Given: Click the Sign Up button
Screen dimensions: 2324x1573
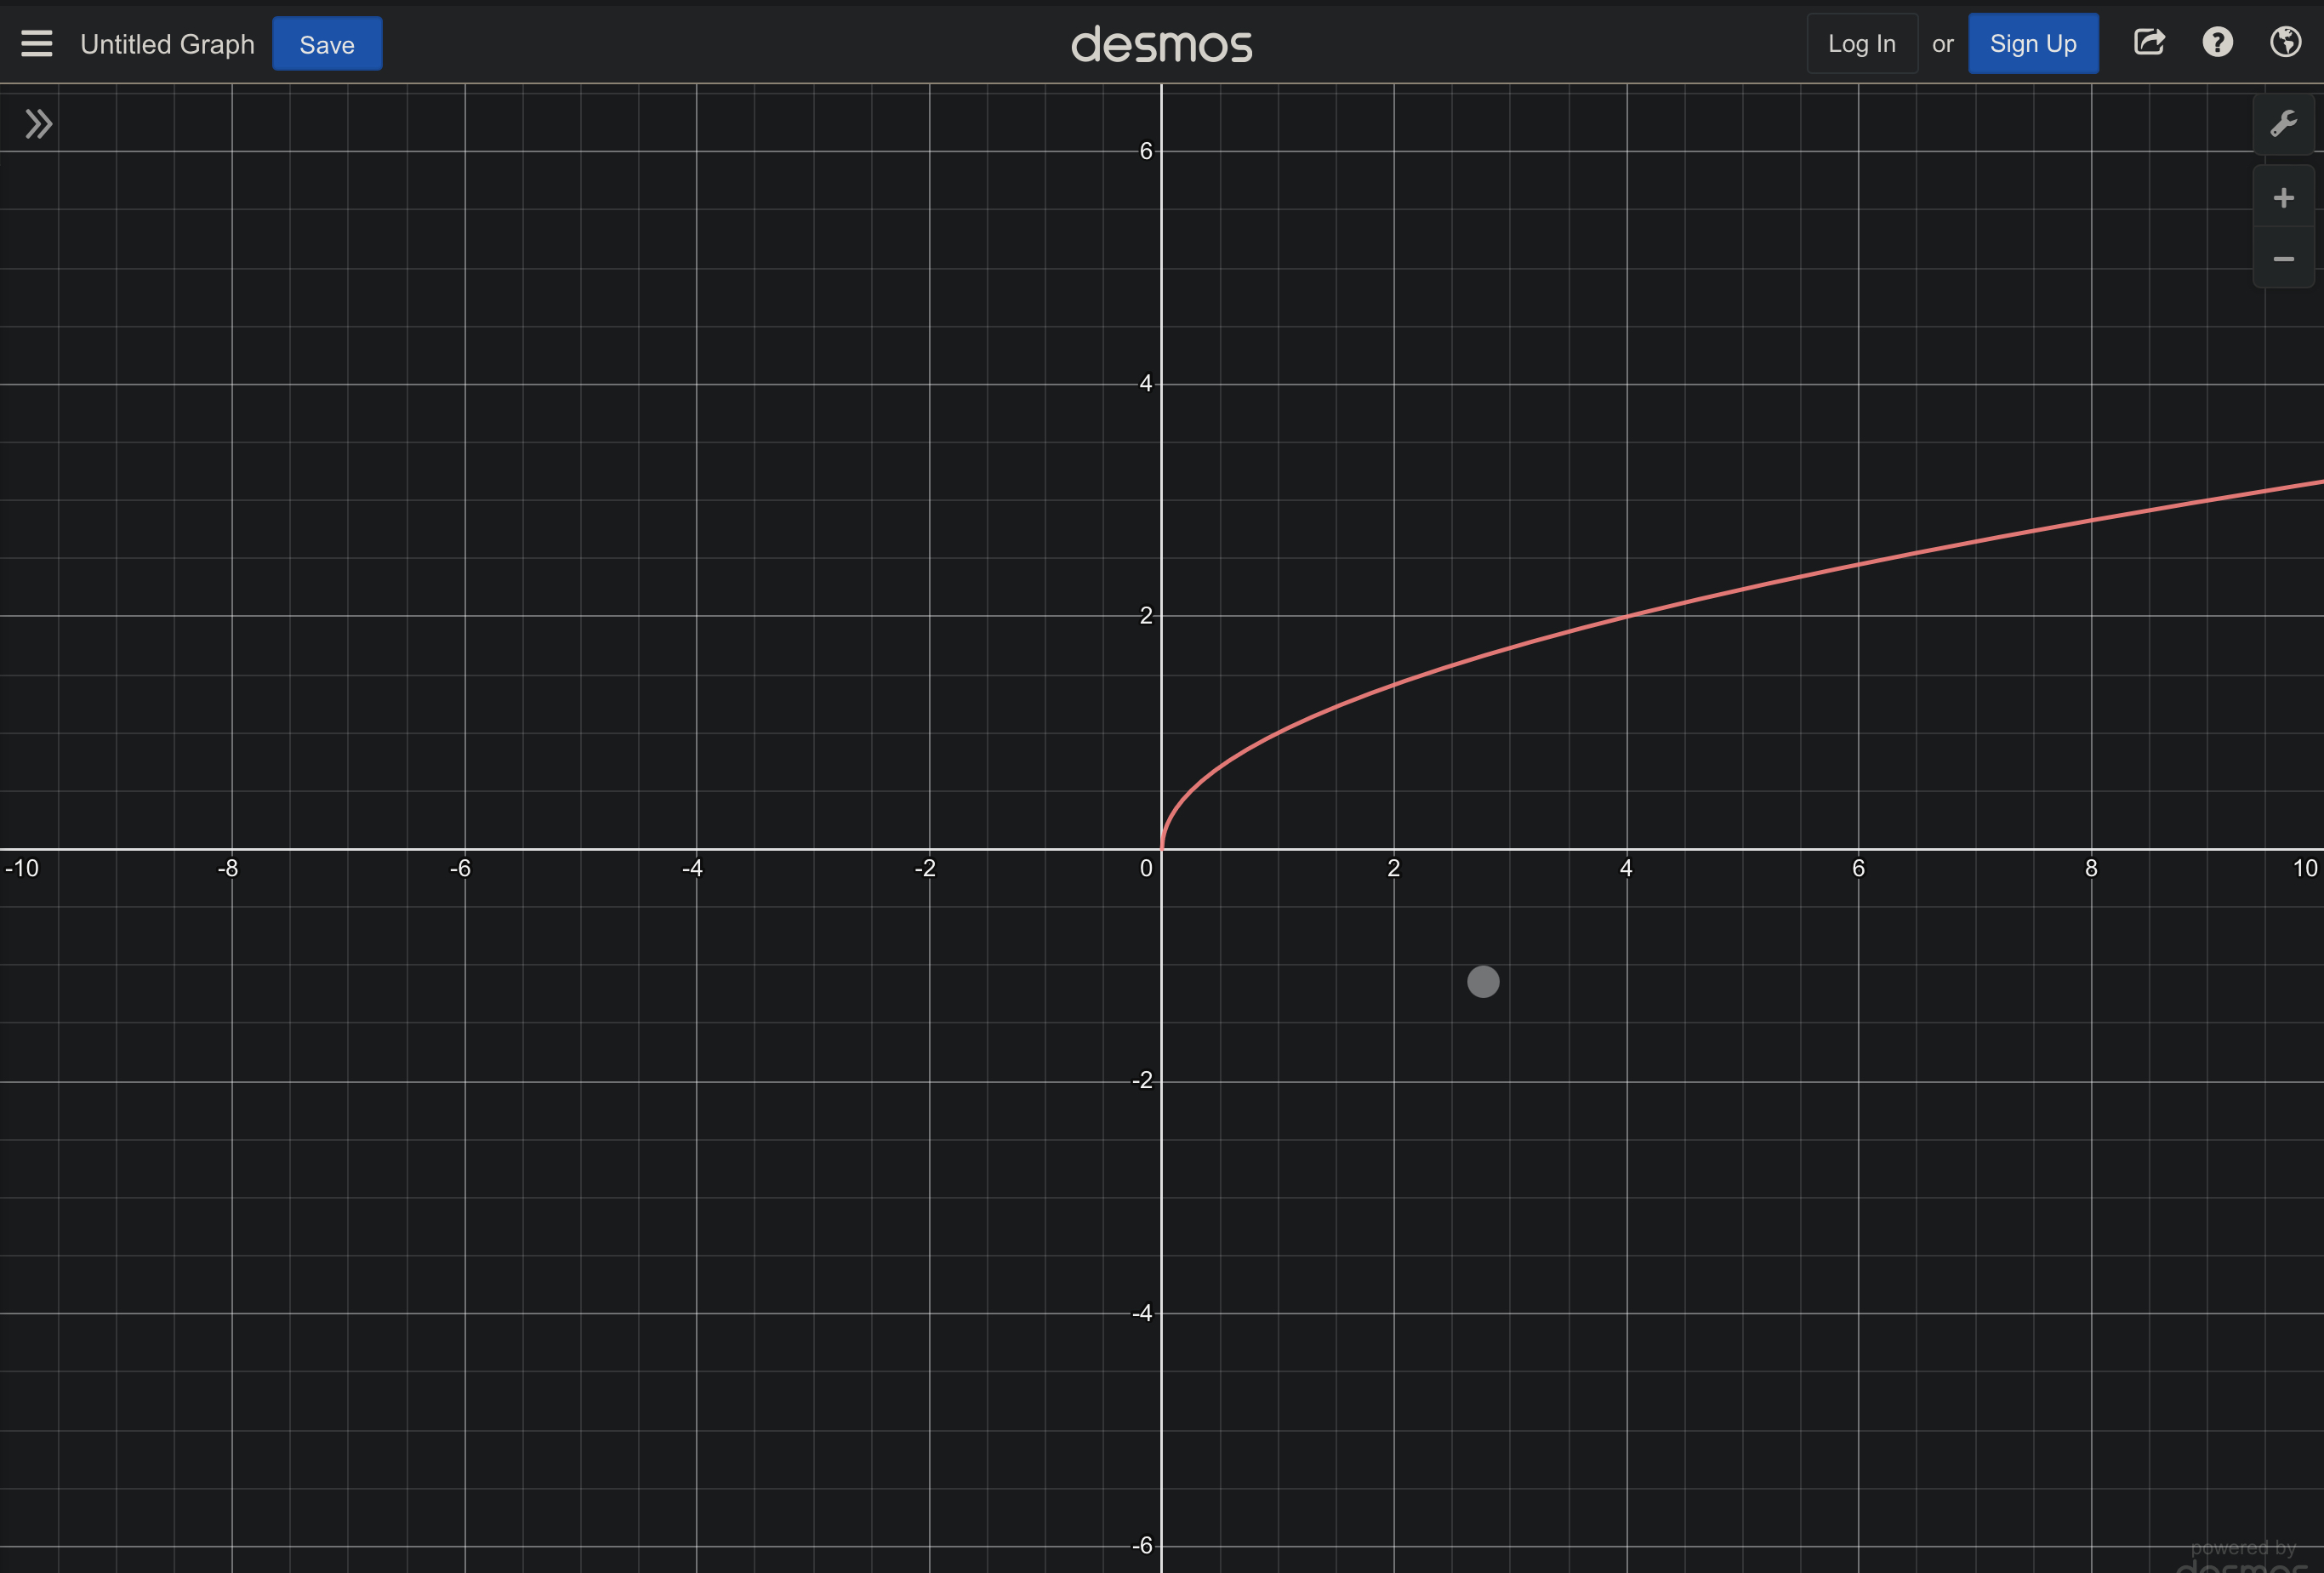Looking at the screenshot, I should tap(2032, 43).
